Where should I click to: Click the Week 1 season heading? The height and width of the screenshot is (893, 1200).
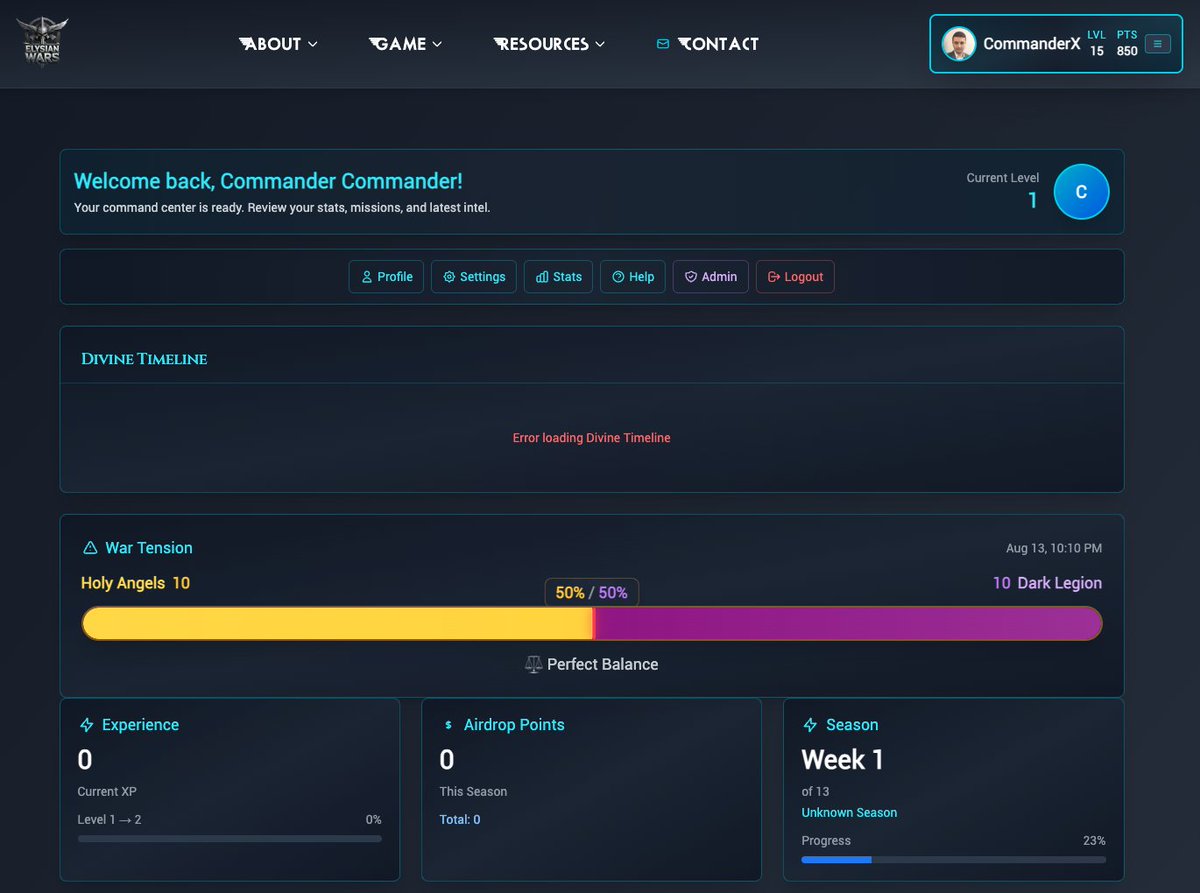(843, 760)
